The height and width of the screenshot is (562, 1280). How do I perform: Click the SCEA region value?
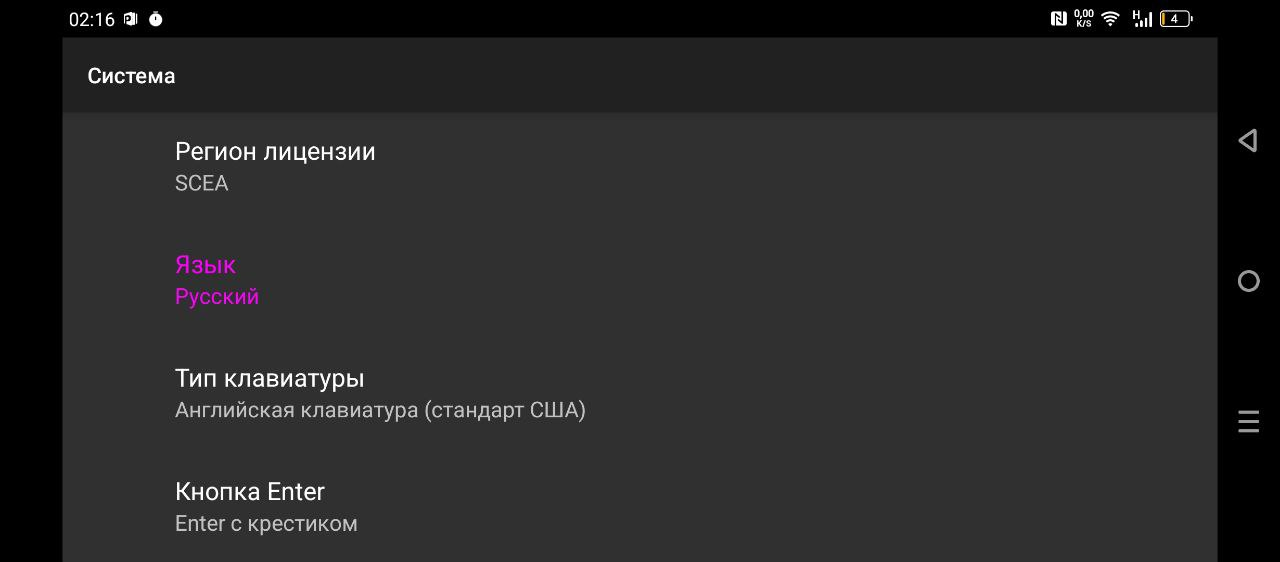pyautogui.click(x=201, y=184)
